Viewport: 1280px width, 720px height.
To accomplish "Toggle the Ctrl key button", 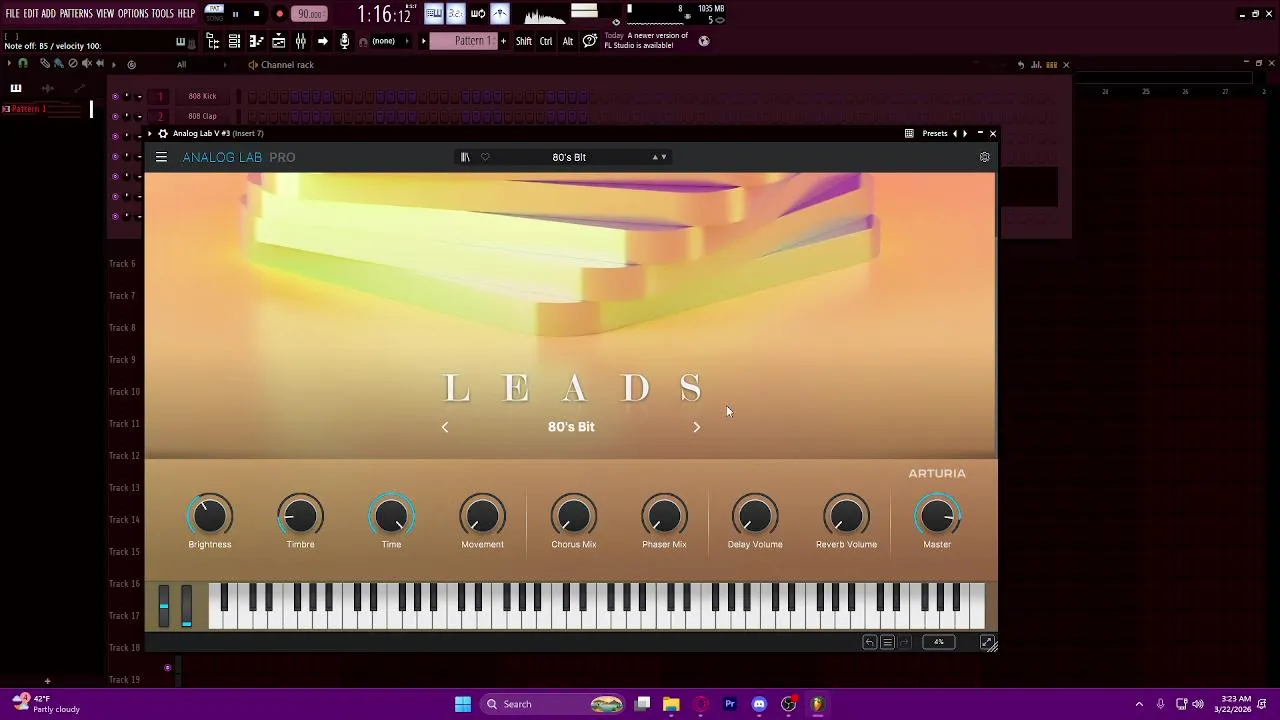I will (x=546, y=41).
